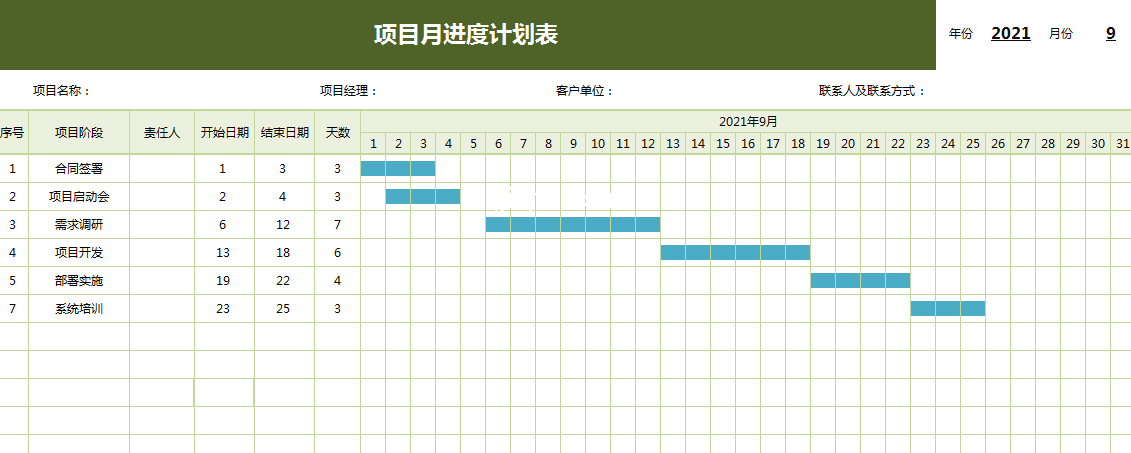
Task: Click the 天数 column header
Action: tap(338, 132)
